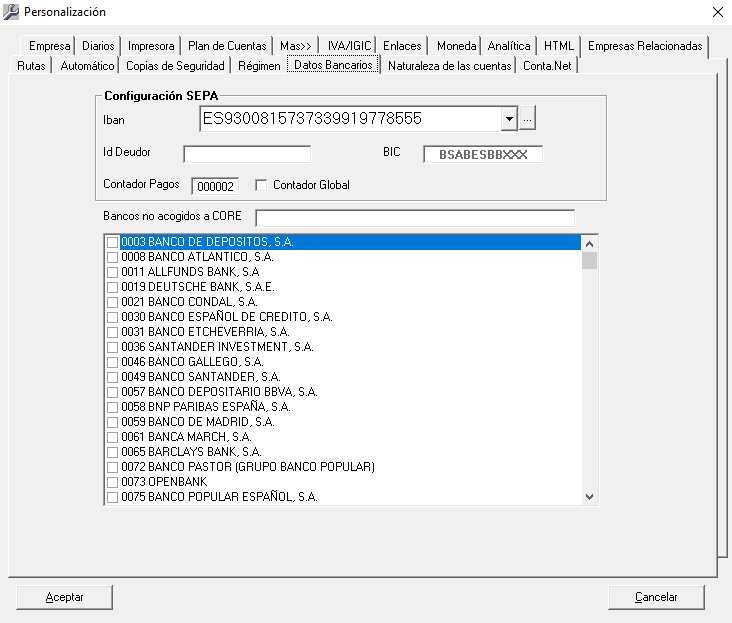The height and width of the screenshot is (623, 732).
Task: Check 0049 BANCO SANTANDER checkbox
Action: [x=112, y=377]
